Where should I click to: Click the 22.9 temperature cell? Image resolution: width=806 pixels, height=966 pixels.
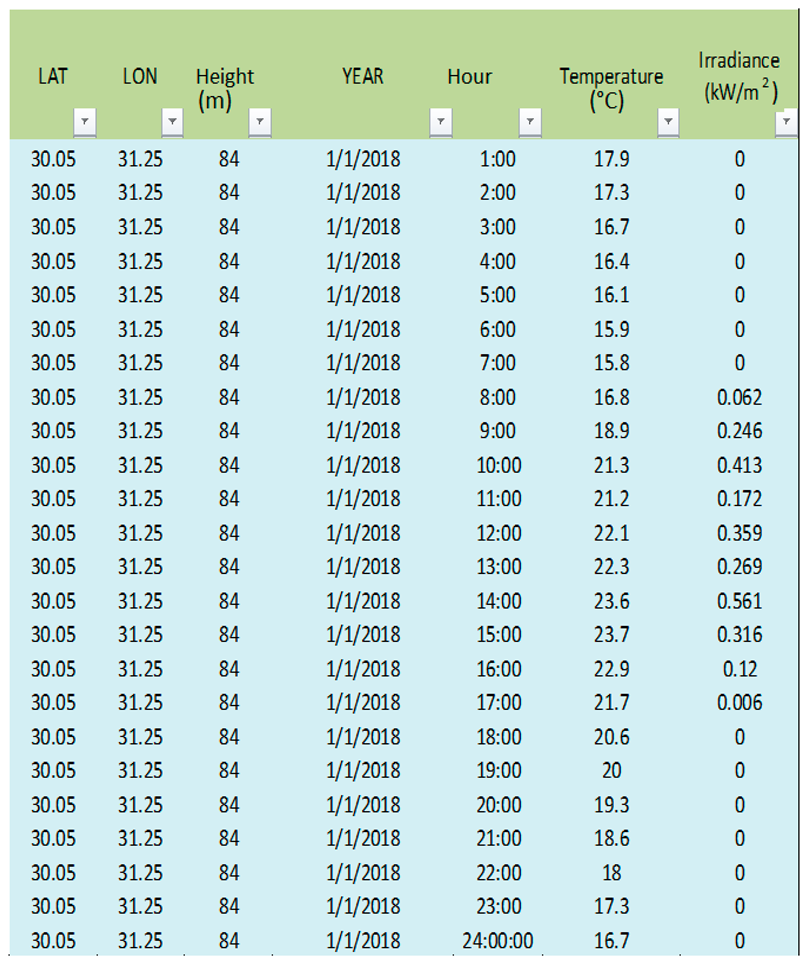[x=611, y=669]
